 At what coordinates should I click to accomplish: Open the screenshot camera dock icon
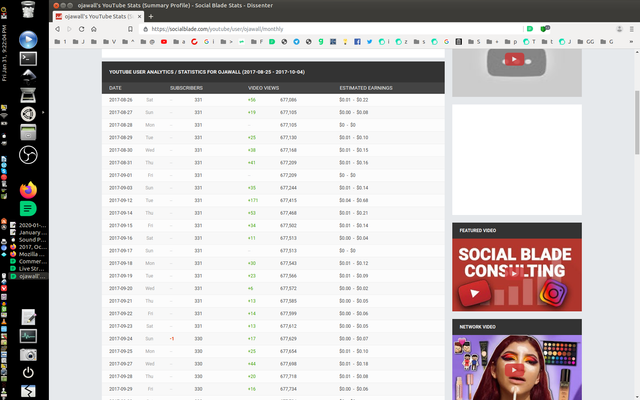click(28, 355)
